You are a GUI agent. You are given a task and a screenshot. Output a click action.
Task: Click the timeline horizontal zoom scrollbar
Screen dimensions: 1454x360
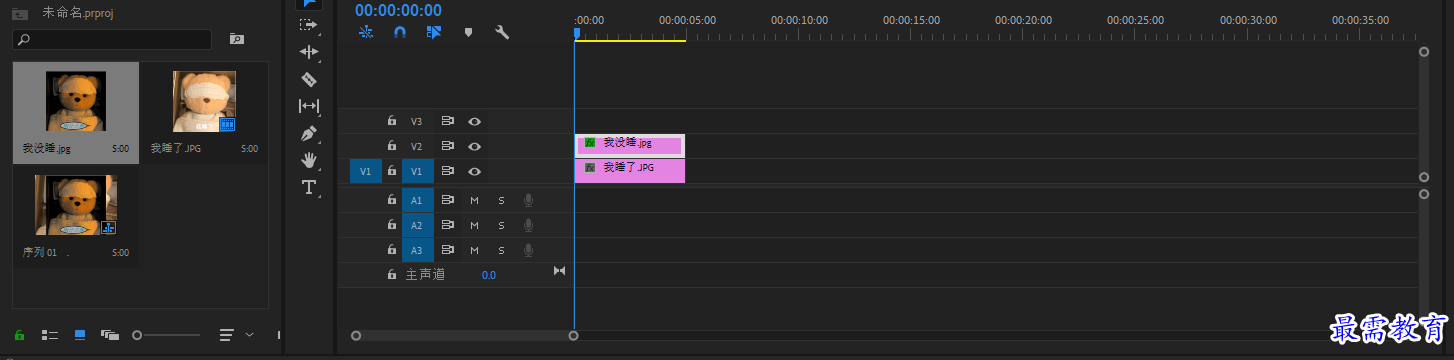click(465, 335)
